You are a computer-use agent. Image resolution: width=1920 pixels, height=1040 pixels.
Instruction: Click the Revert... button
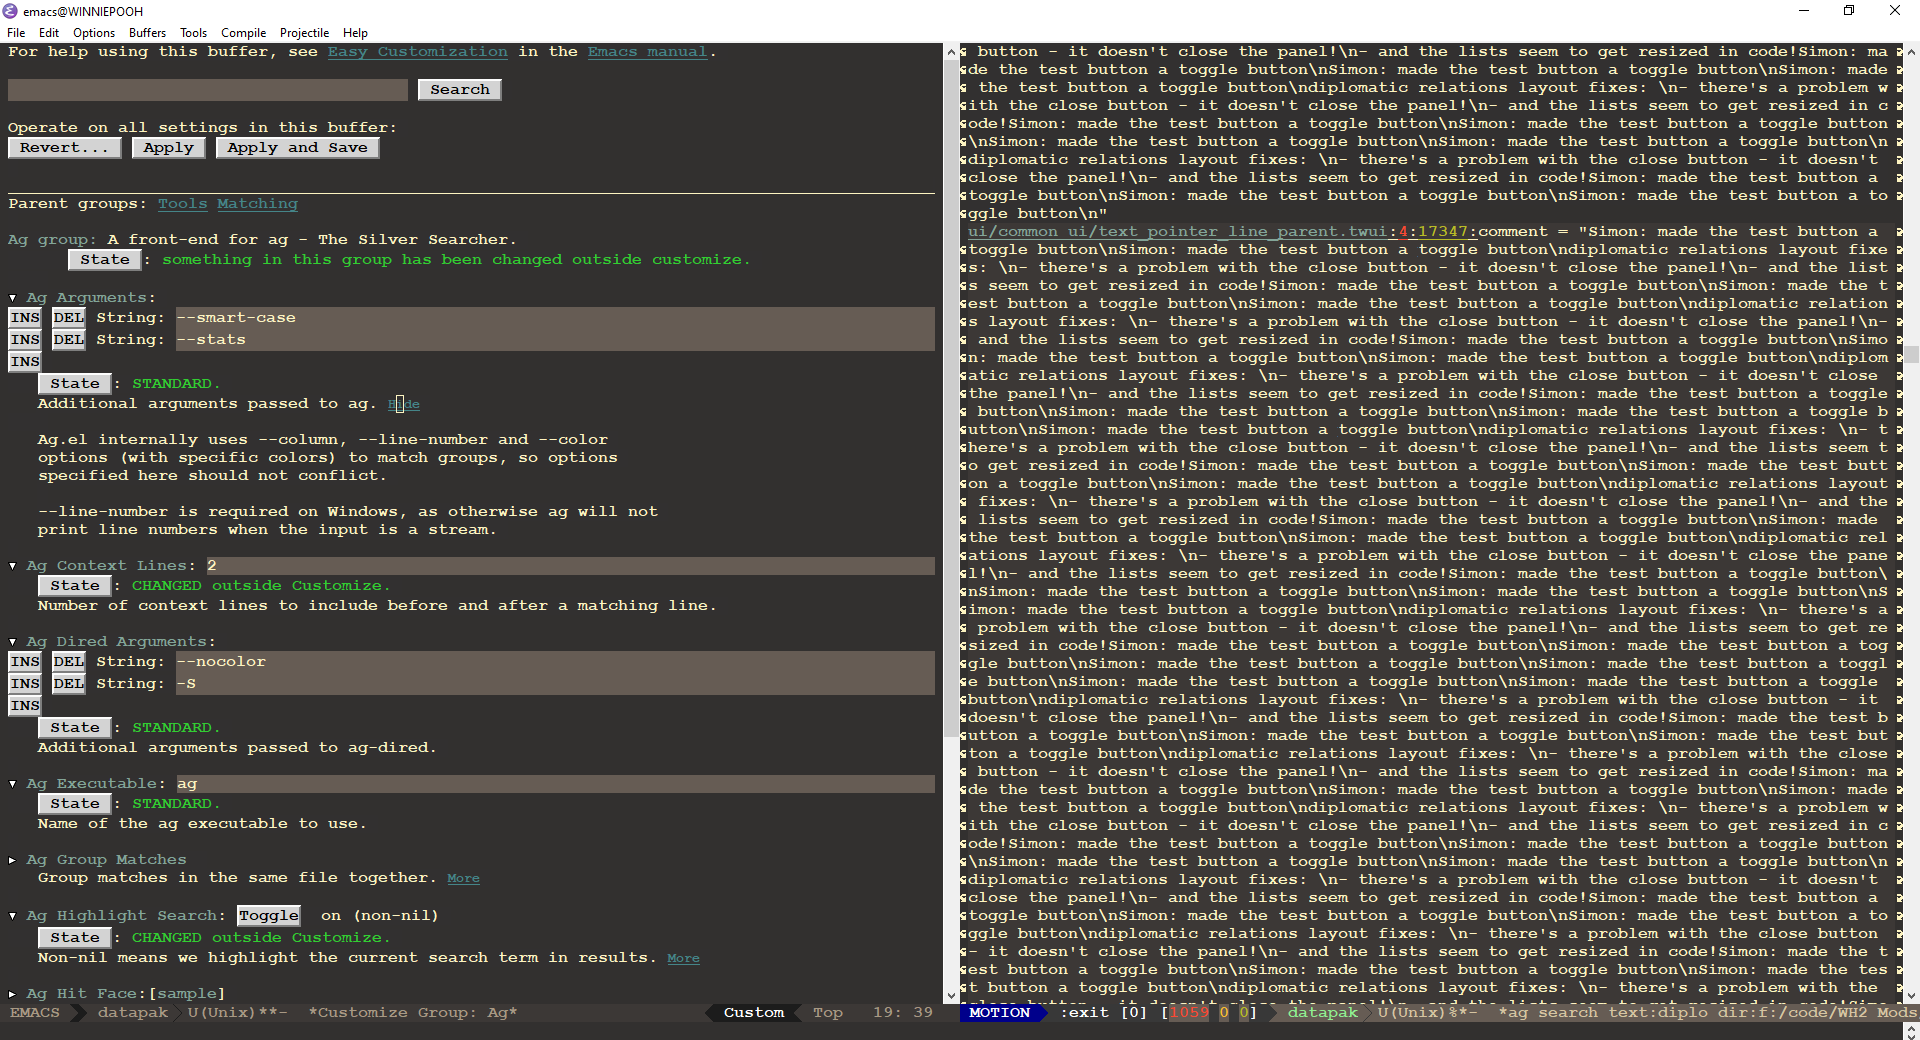[64, 148]
